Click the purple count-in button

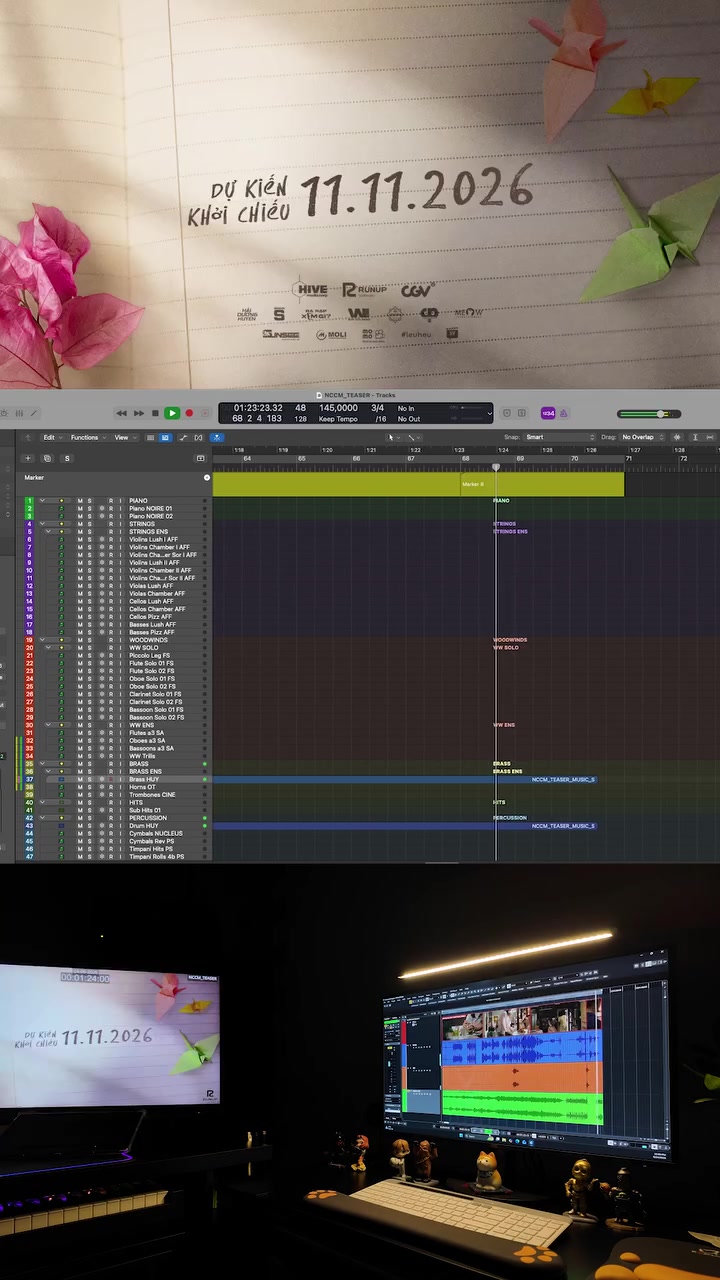[548, 413]
